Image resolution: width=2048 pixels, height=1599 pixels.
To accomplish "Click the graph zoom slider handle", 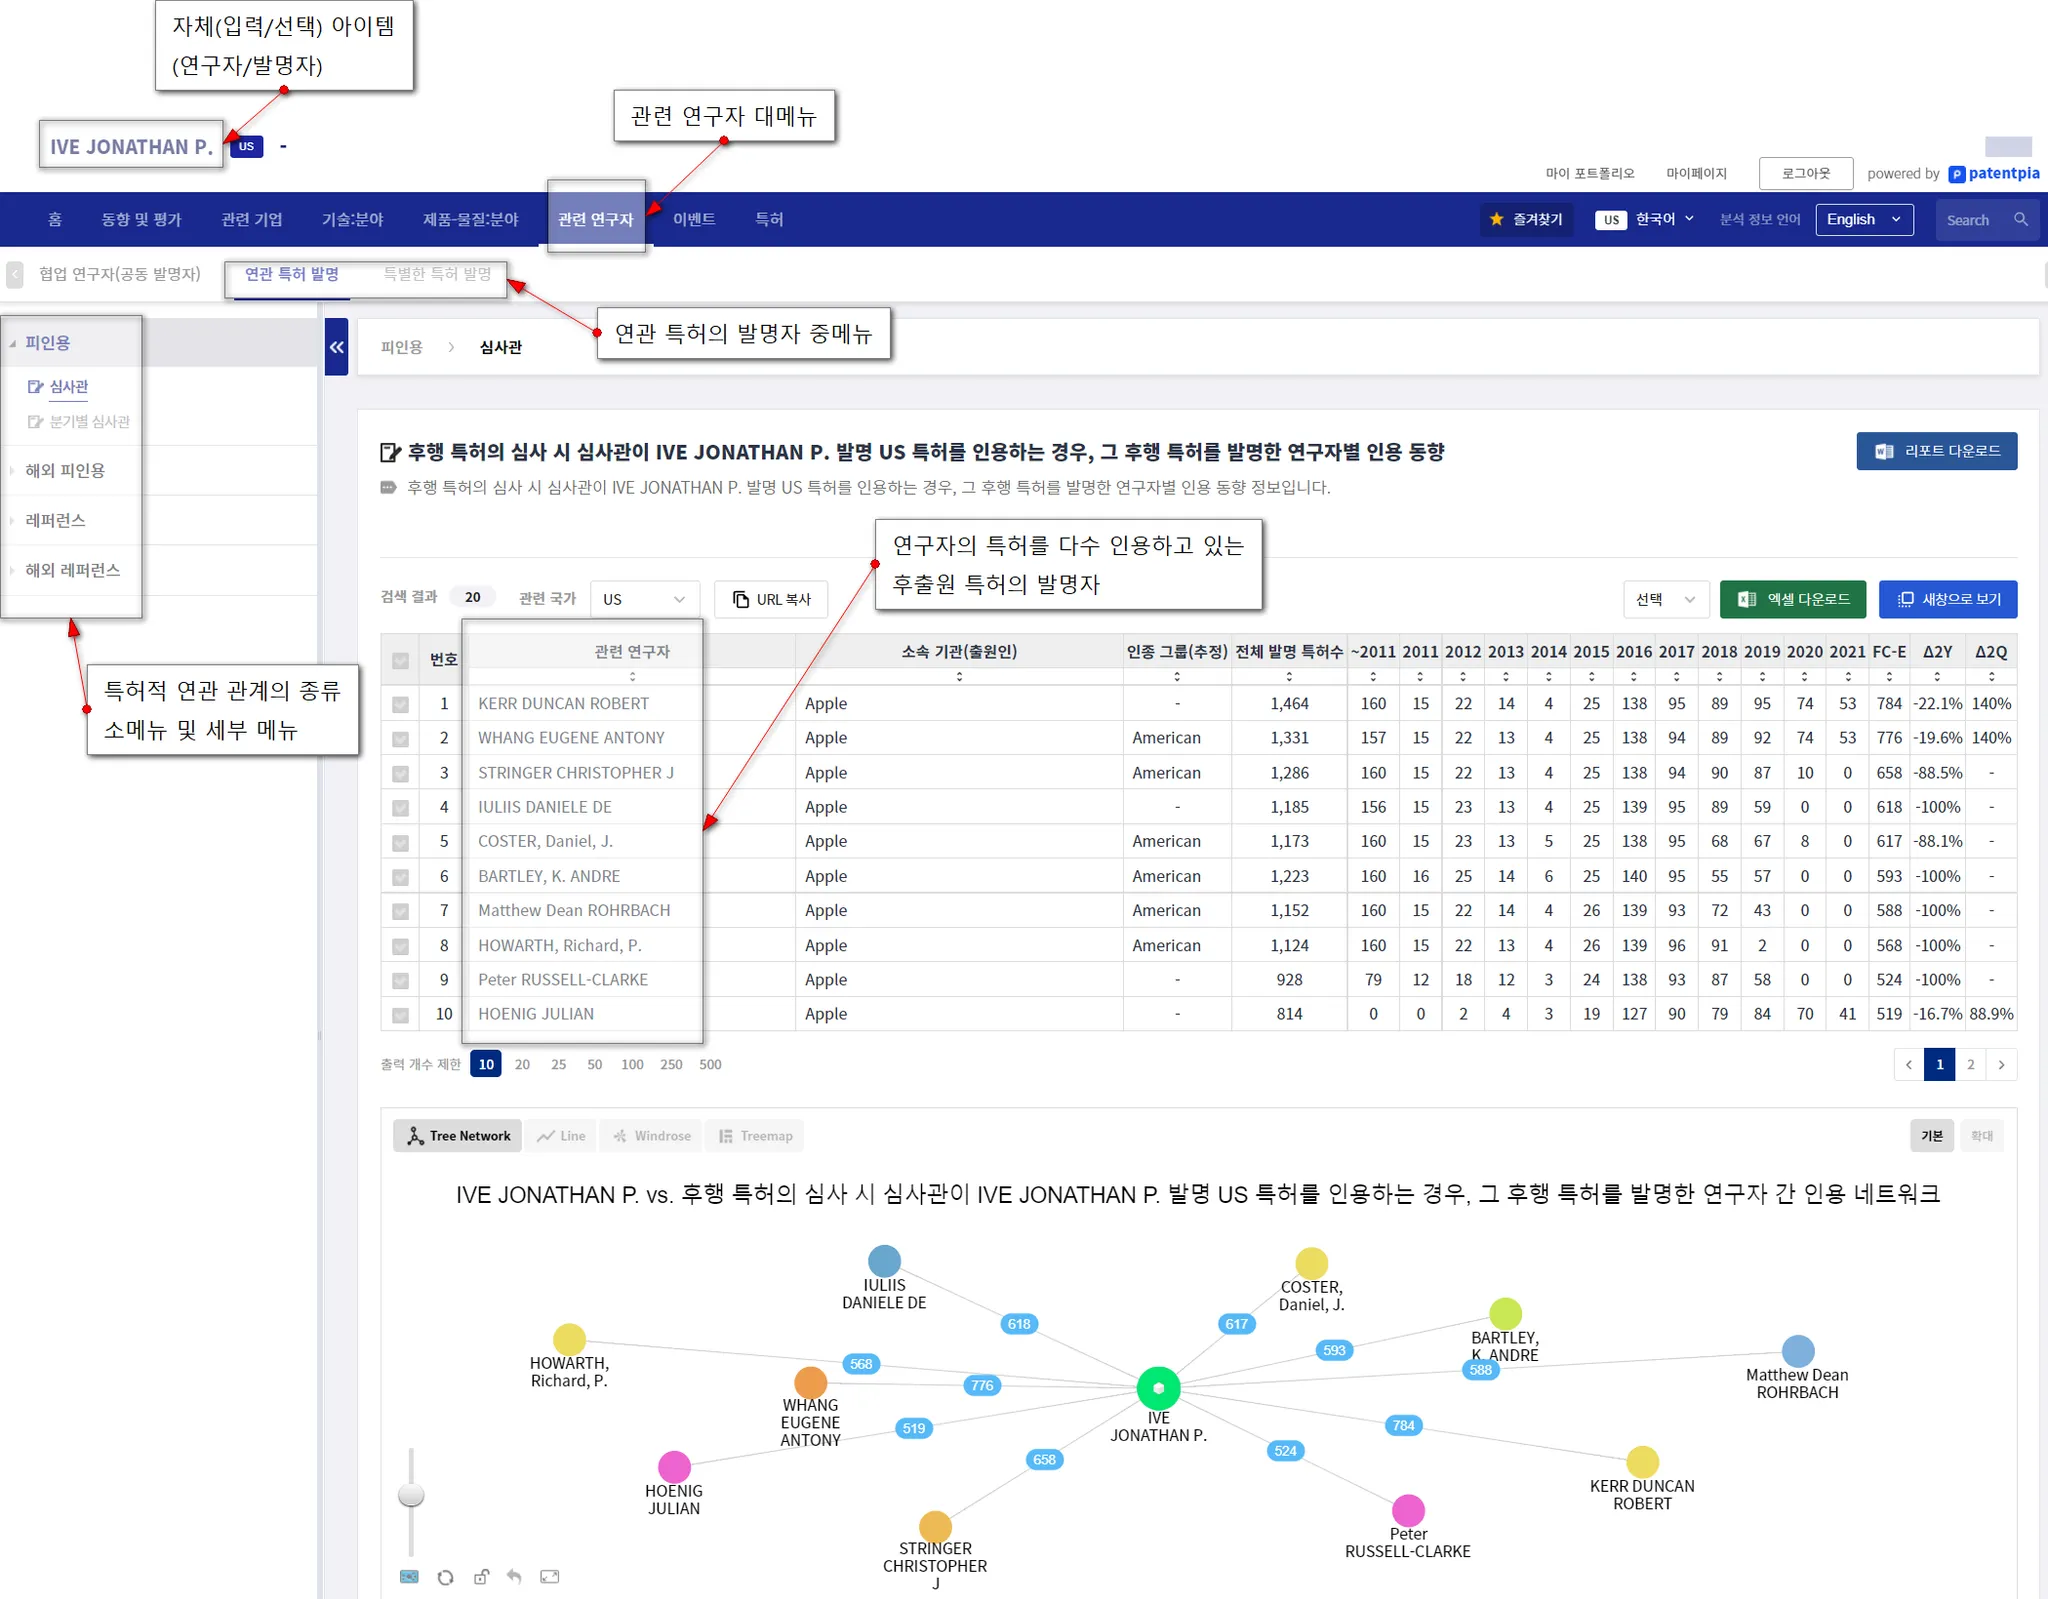I will click(411, 1496).
